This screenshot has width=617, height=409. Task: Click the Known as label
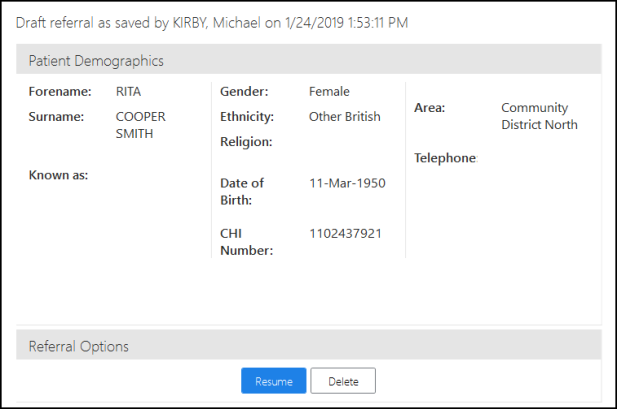[x=58, y=175]
